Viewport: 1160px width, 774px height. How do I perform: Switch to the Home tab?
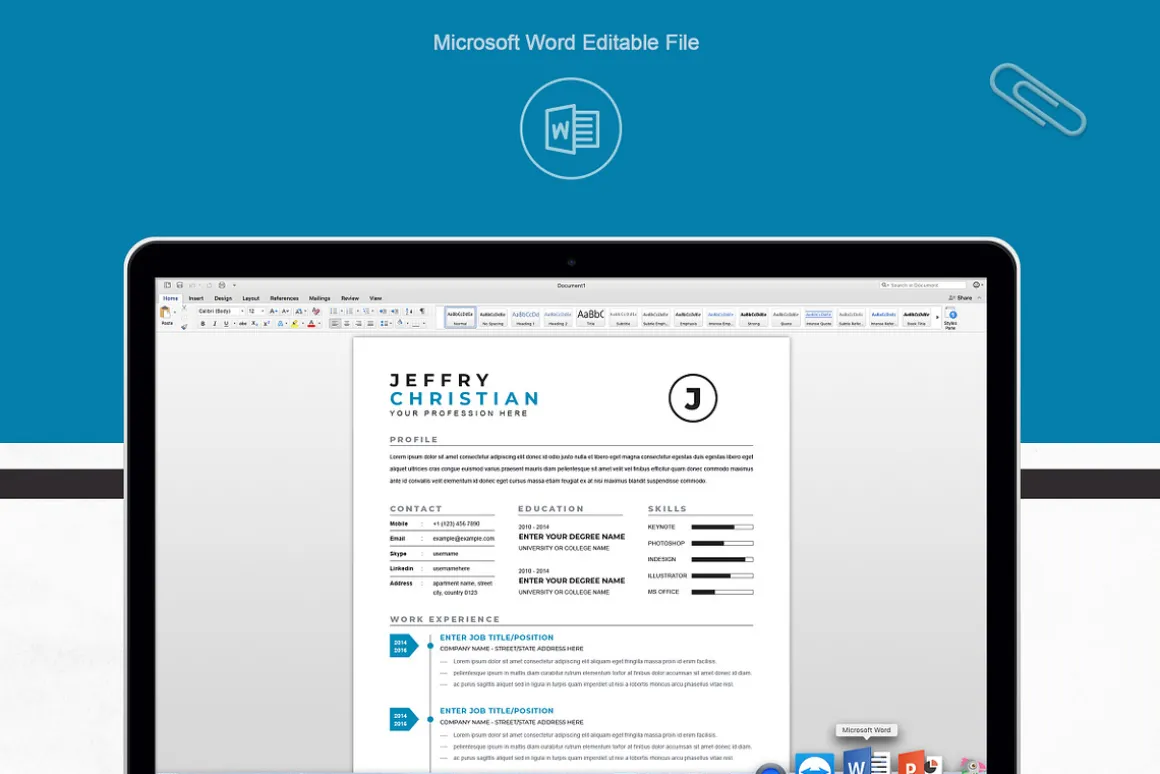click(x=170, y=298)
